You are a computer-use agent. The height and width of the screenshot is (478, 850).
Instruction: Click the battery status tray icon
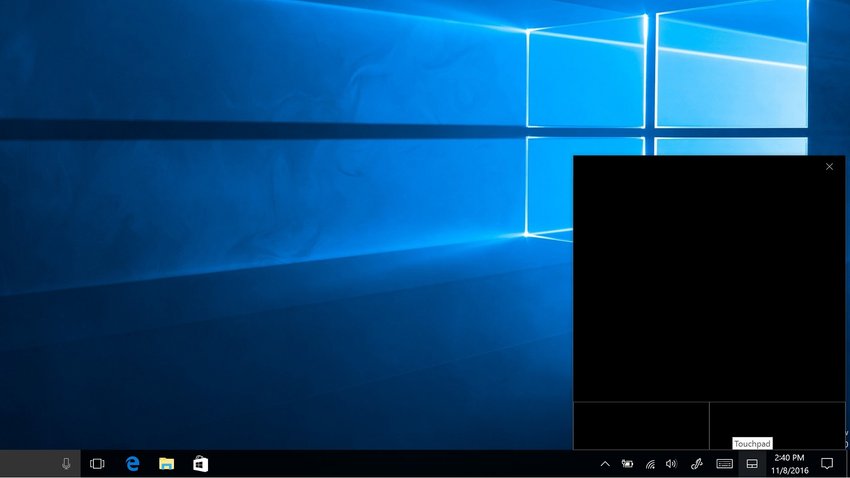click(627, 464)
